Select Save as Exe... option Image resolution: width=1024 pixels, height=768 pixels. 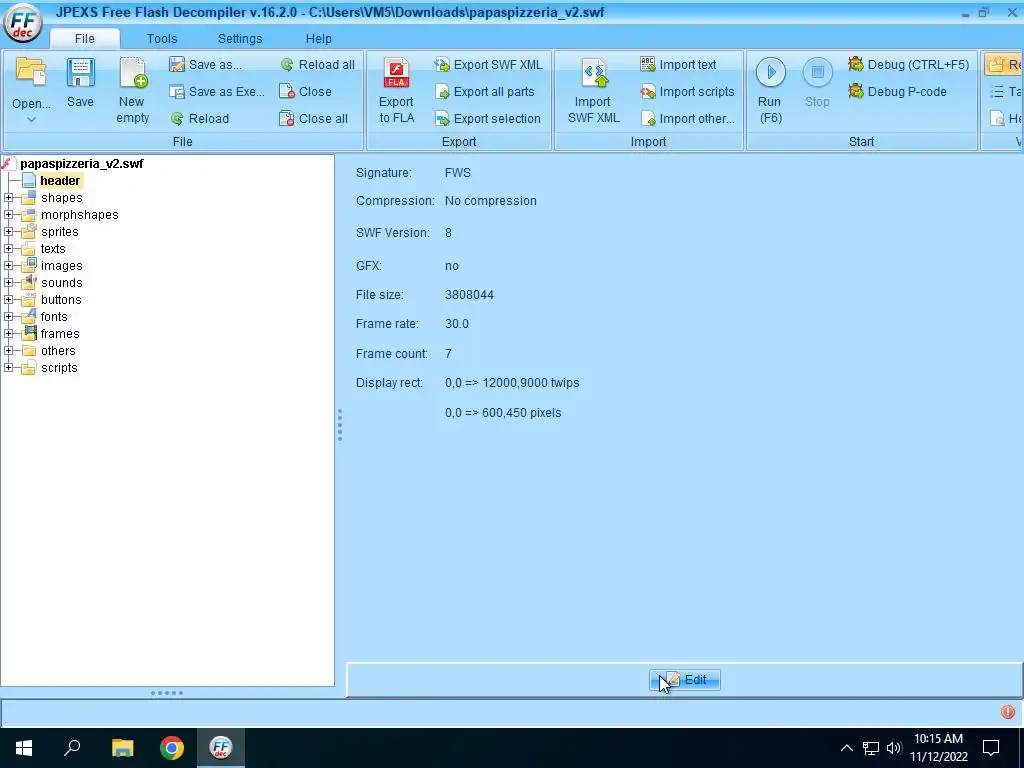(217, 91)
